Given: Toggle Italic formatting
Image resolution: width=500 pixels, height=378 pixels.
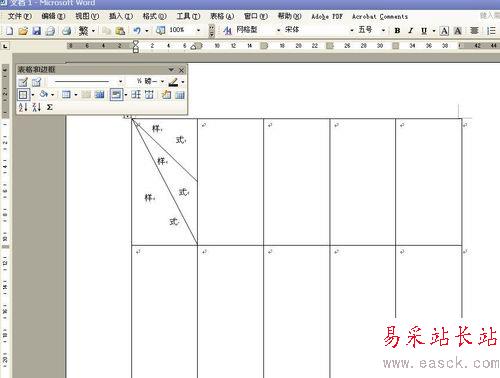Looking at the screenshot, I should [411, 31].
